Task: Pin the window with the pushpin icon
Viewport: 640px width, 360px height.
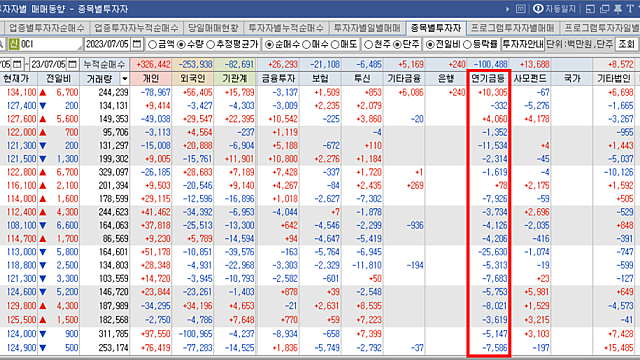Action: 618,9
